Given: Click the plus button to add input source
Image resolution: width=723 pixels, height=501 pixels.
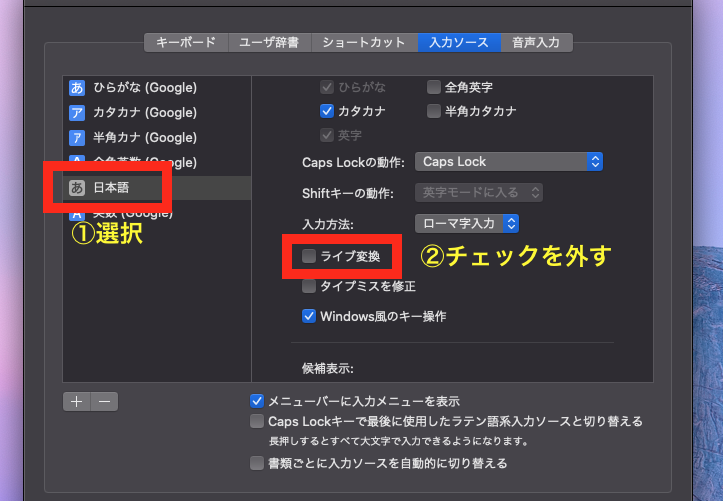Looking at the screenshot, I should point(76,401).
